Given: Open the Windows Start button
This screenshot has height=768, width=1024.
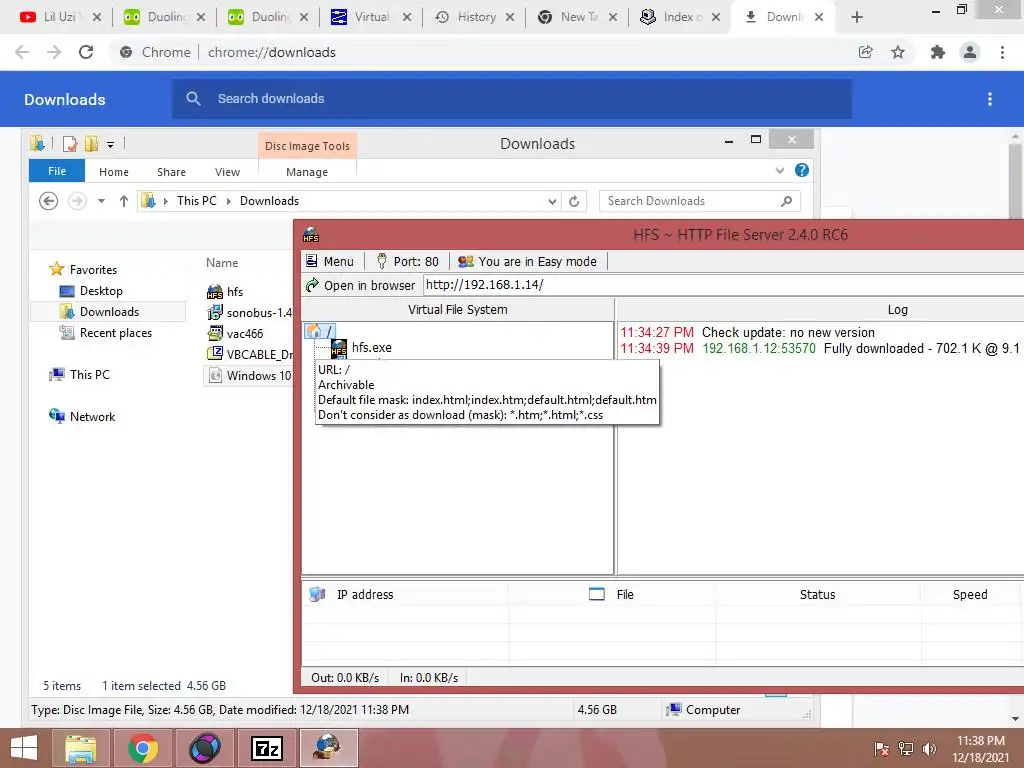Looking at the screenshot, I should click(x=24, y=748).
